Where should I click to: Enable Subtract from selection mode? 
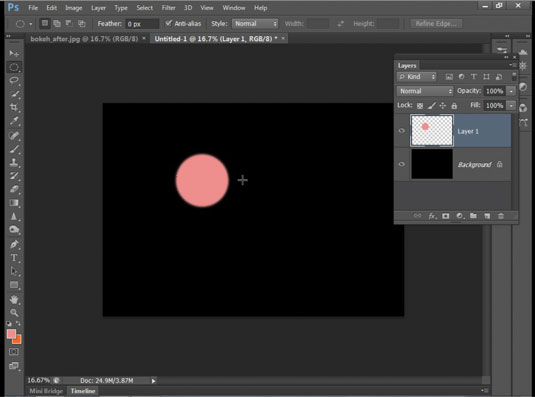pos(69,24)
